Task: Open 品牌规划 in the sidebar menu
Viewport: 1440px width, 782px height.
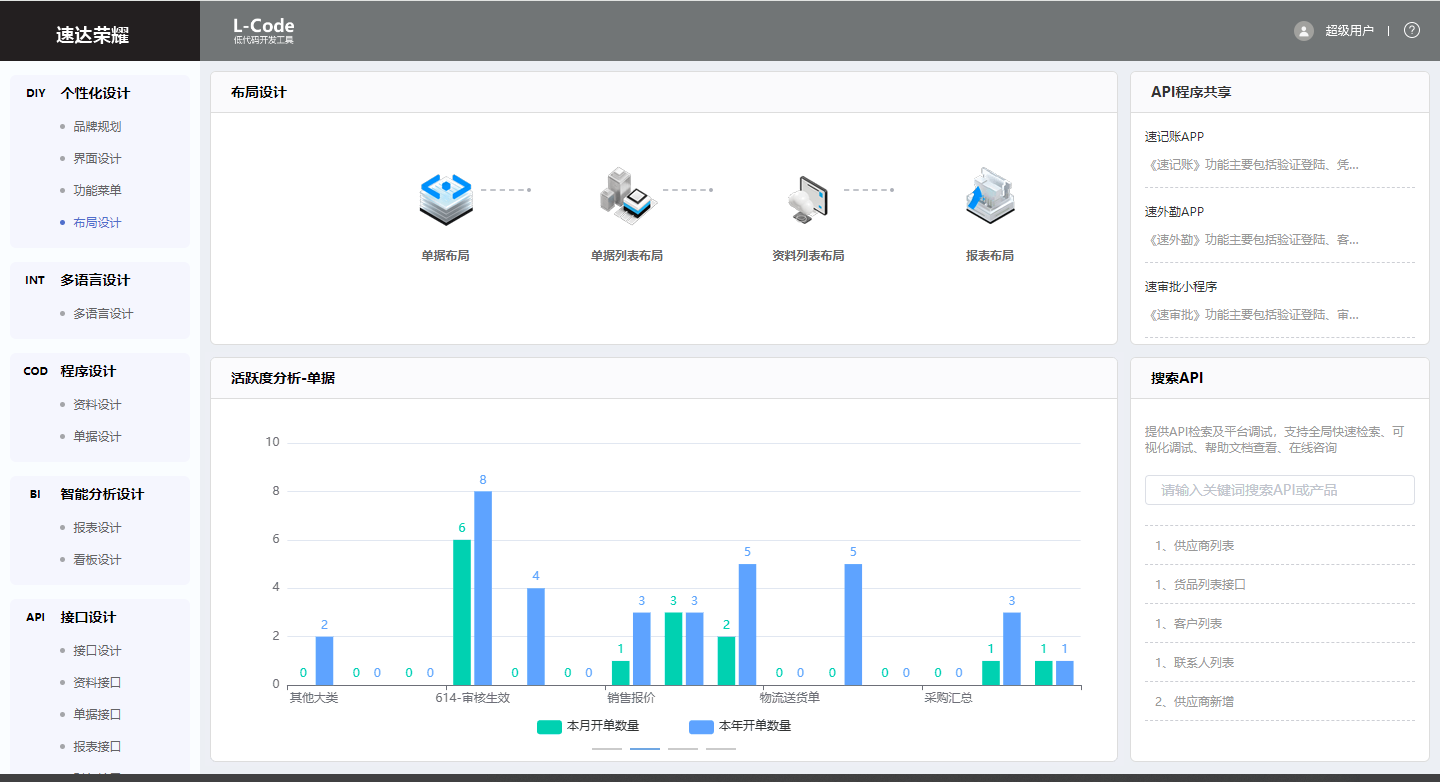Action: click(97, 127)
